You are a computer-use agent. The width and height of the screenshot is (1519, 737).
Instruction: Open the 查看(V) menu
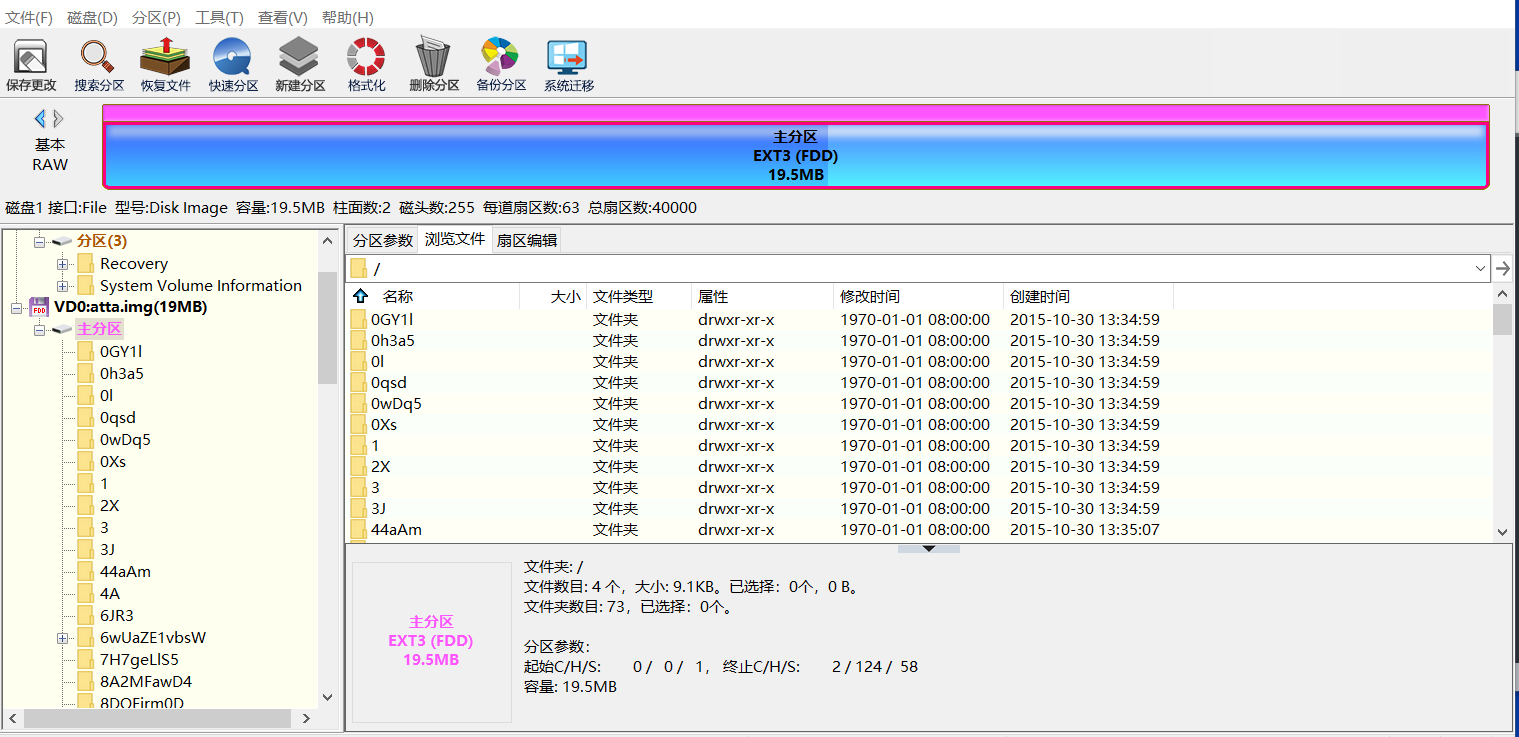tap(282, 18)
